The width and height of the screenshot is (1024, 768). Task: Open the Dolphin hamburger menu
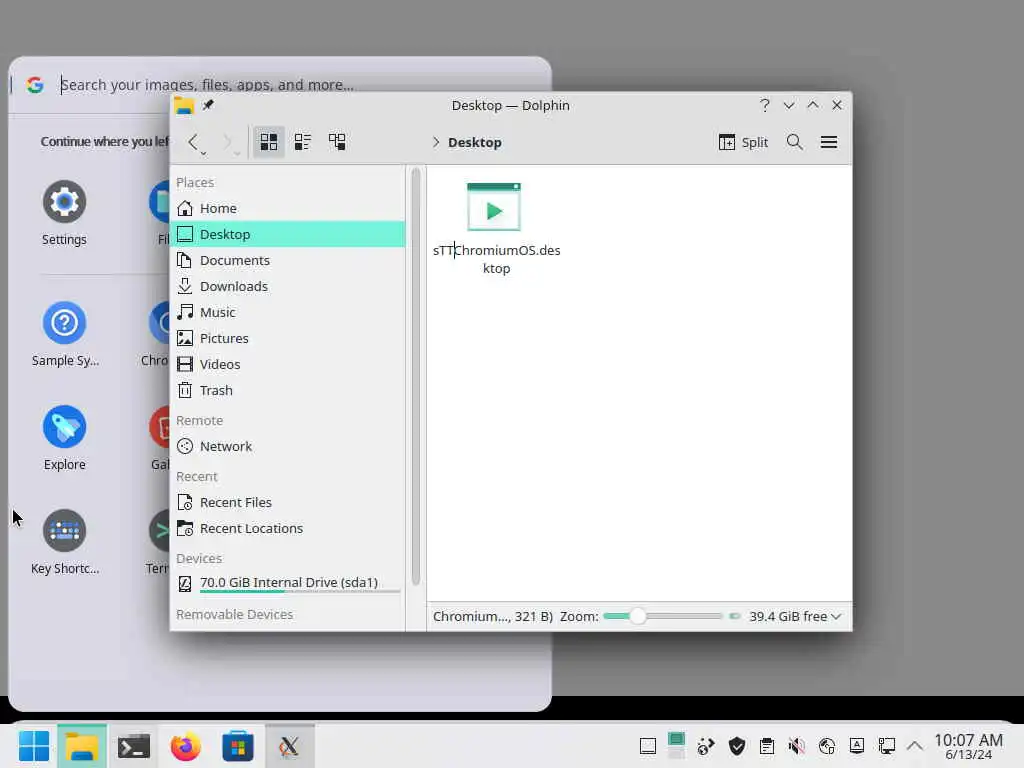[x=829, y=142]
